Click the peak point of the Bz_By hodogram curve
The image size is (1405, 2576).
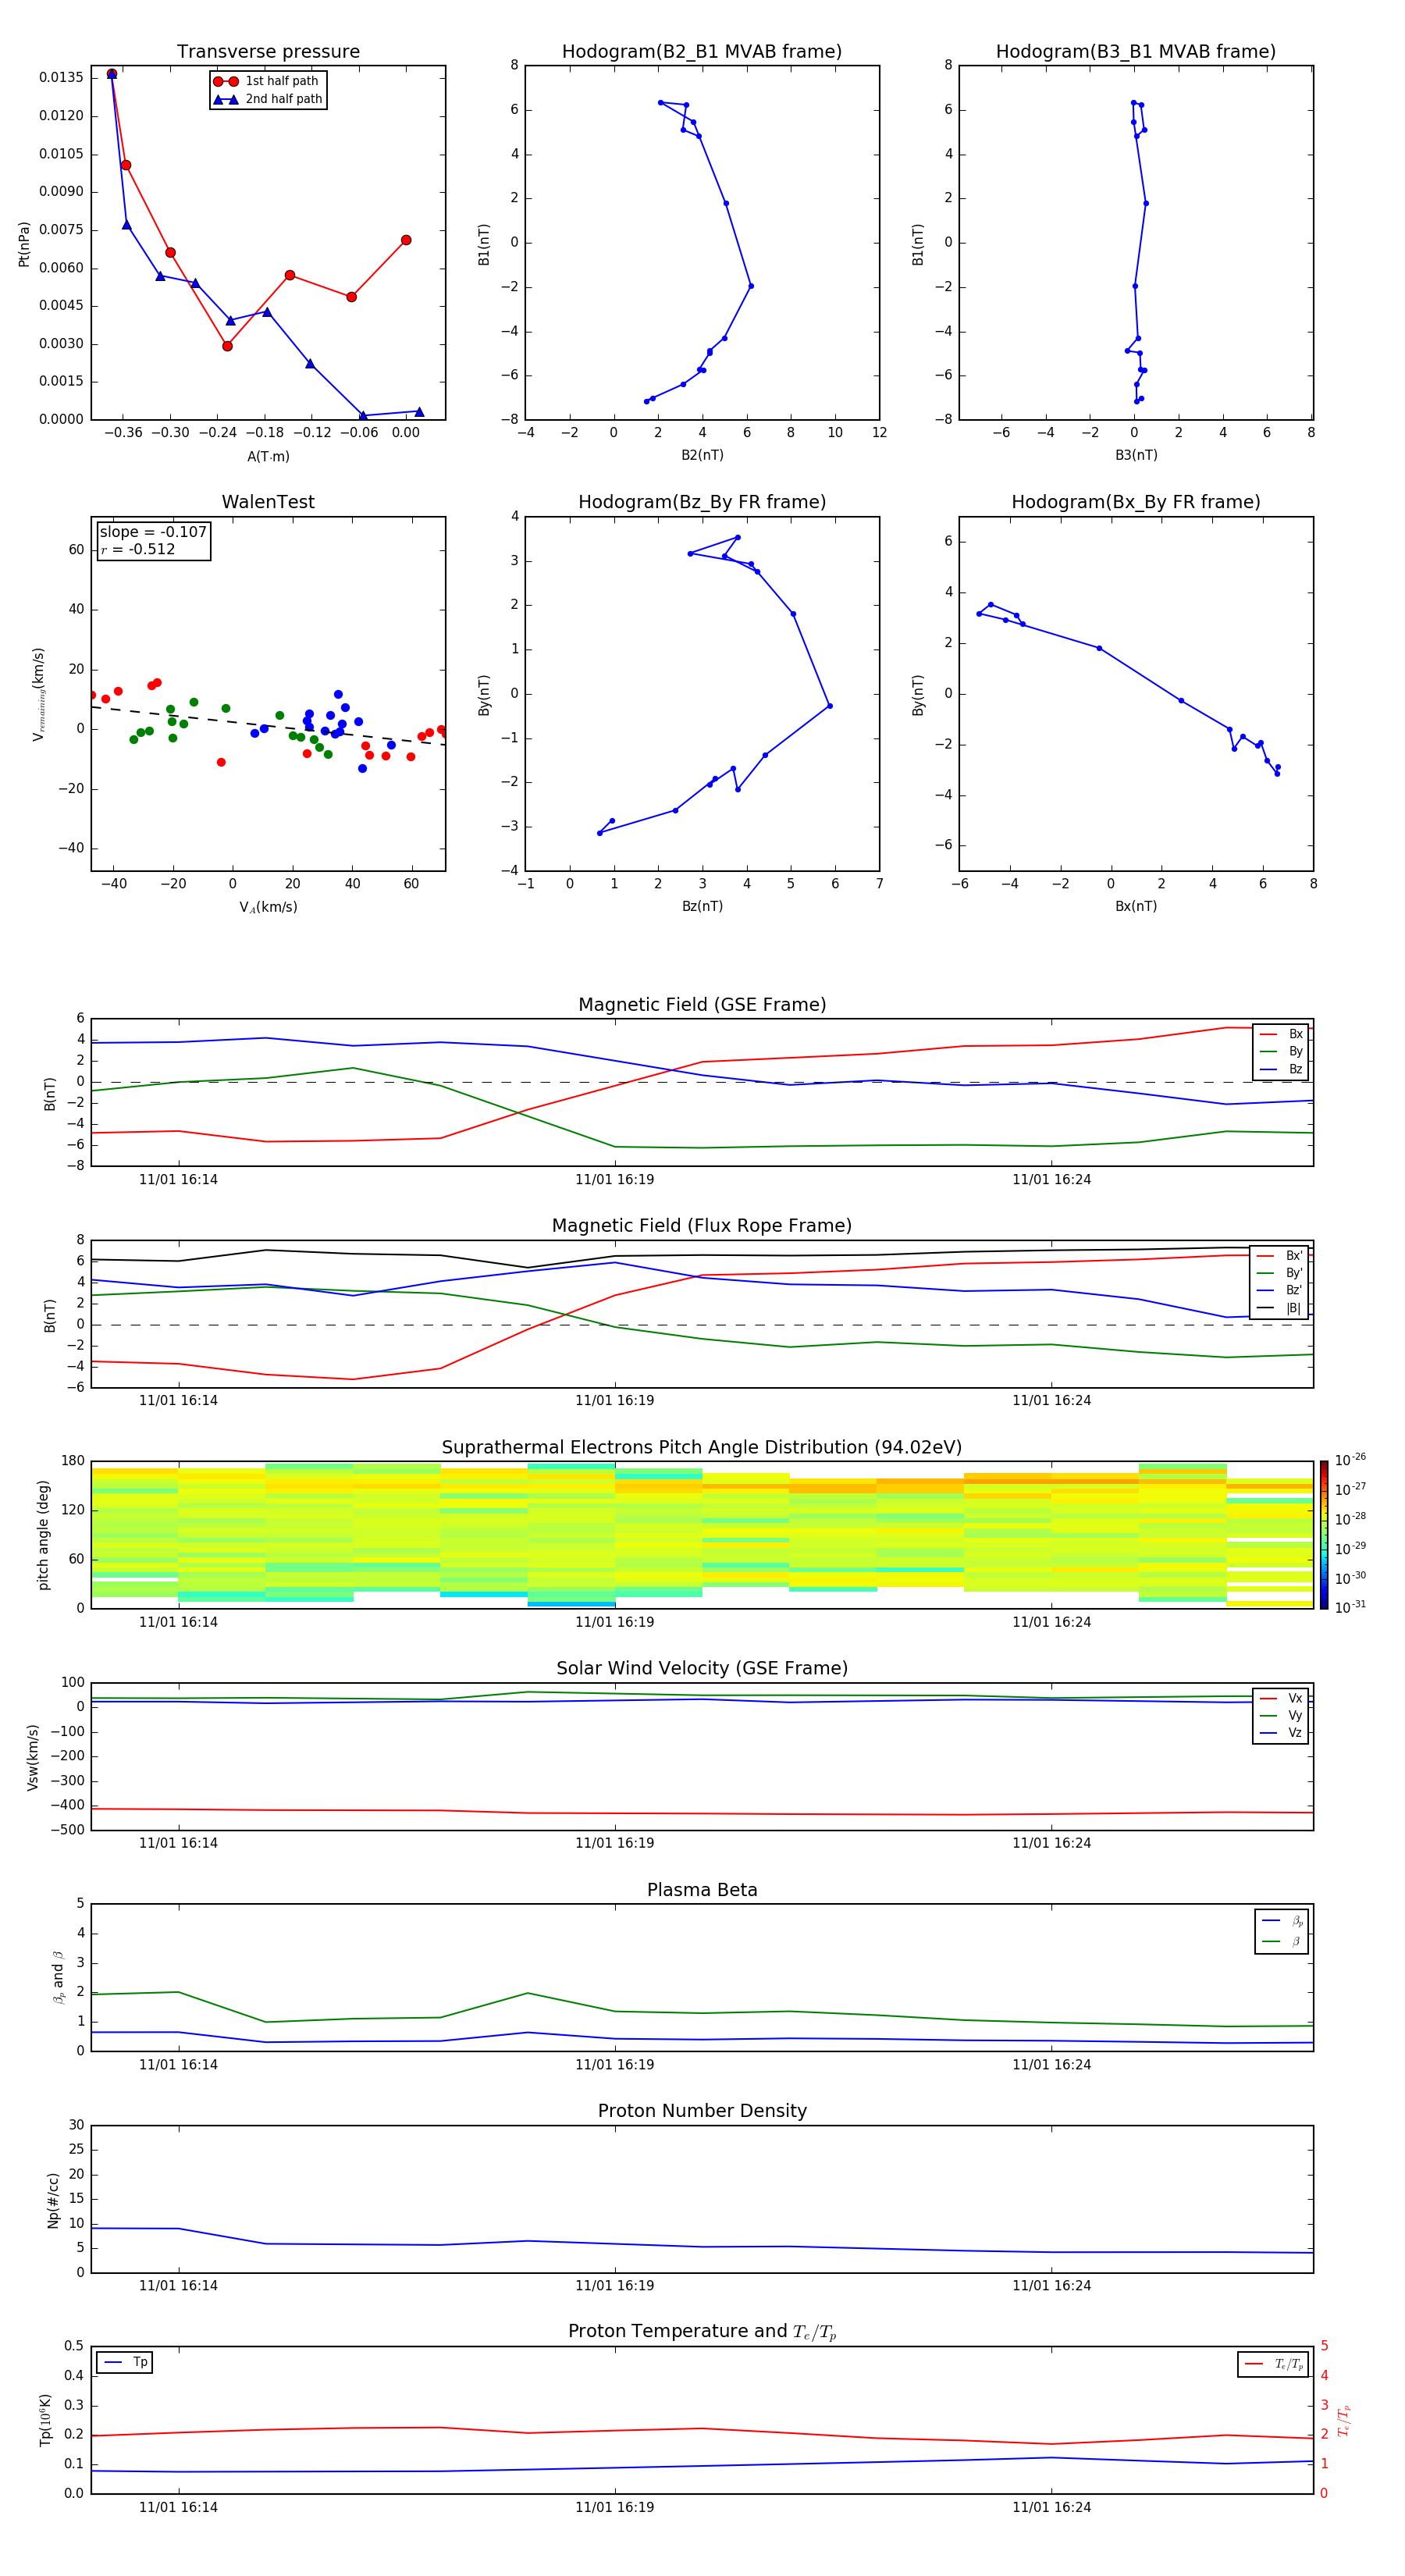pyautogui.click(x=738, y=537)
